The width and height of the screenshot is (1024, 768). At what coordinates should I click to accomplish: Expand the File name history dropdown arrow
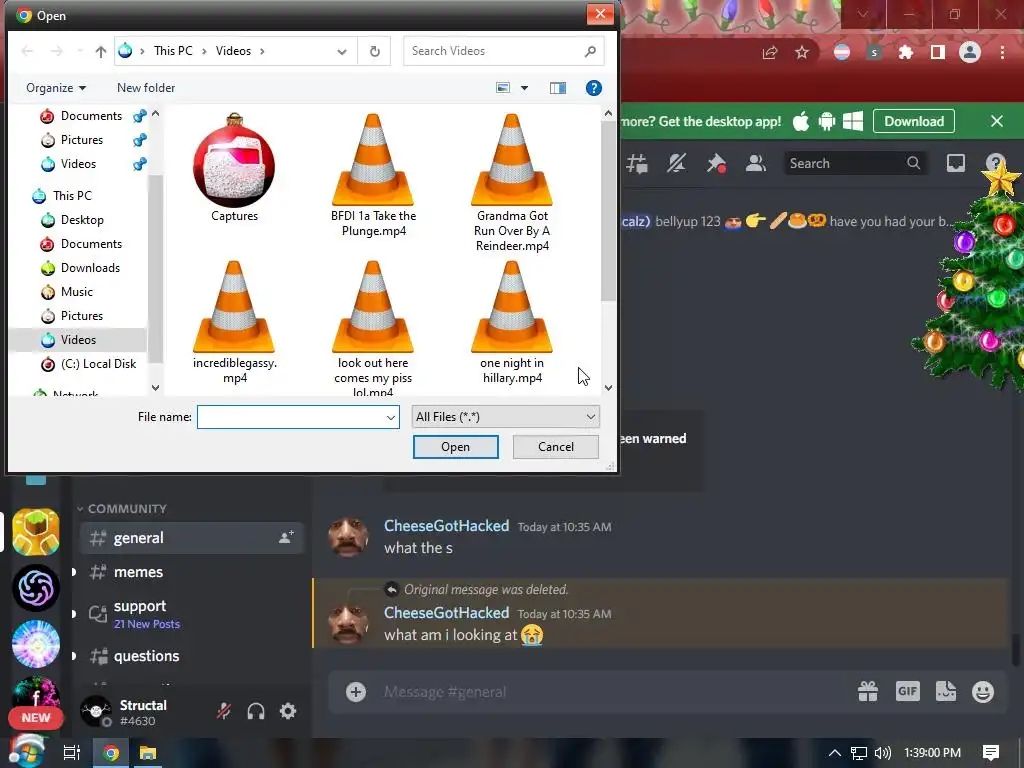point(391,417)
